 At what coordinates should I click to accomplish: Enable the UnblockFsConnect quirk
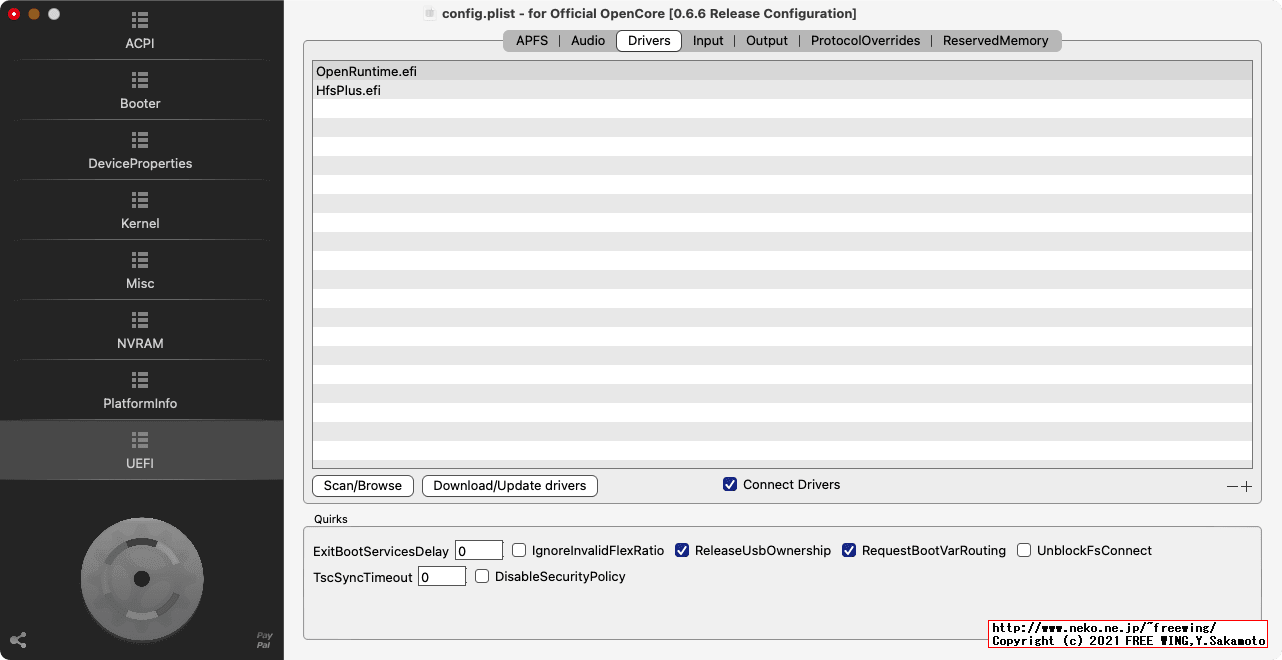coord(1023,550)
